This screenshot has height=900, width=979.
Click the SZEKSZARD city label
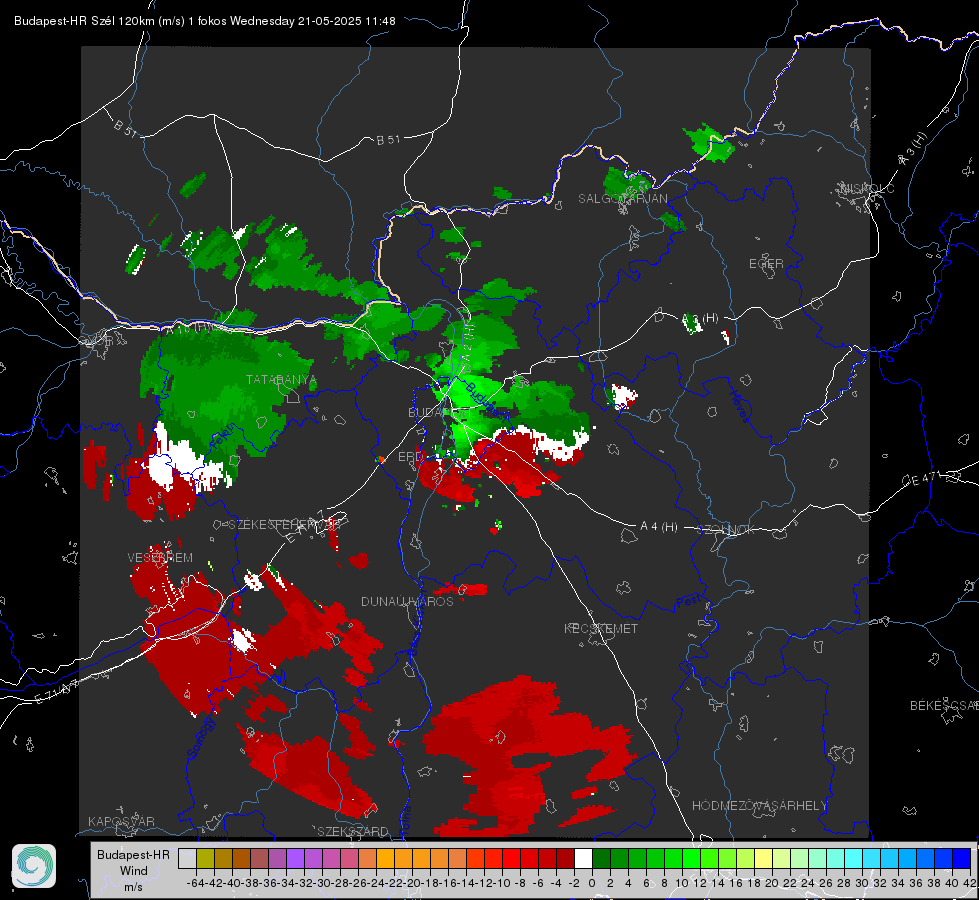tap(353, 831)
